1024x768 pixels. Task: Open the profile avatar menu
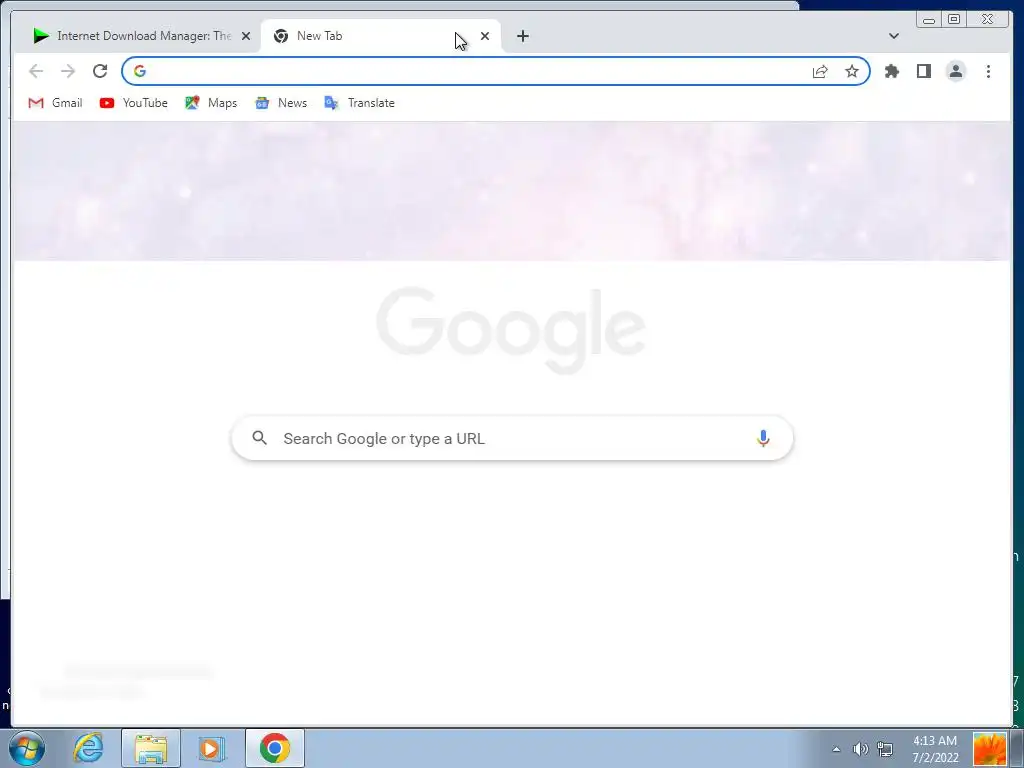point(955,71)
